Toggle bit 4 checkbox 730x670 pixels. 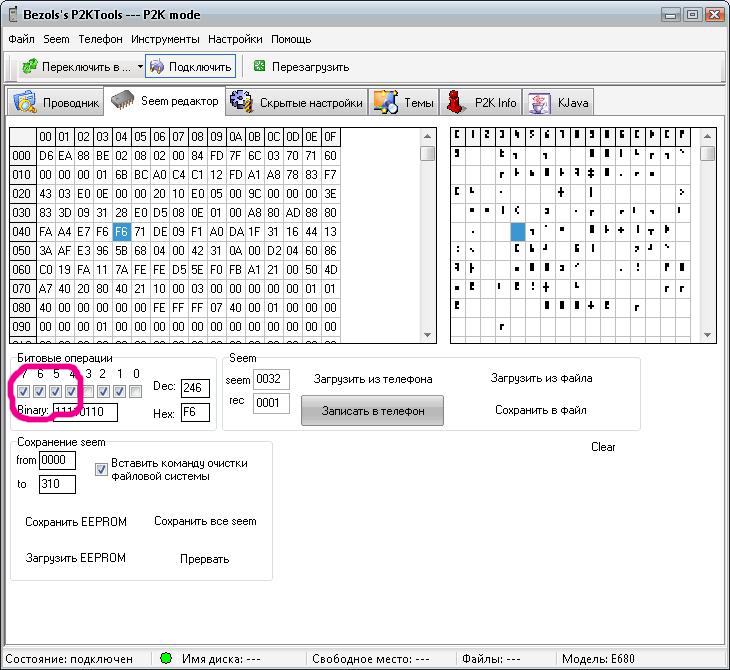point(71,392)
